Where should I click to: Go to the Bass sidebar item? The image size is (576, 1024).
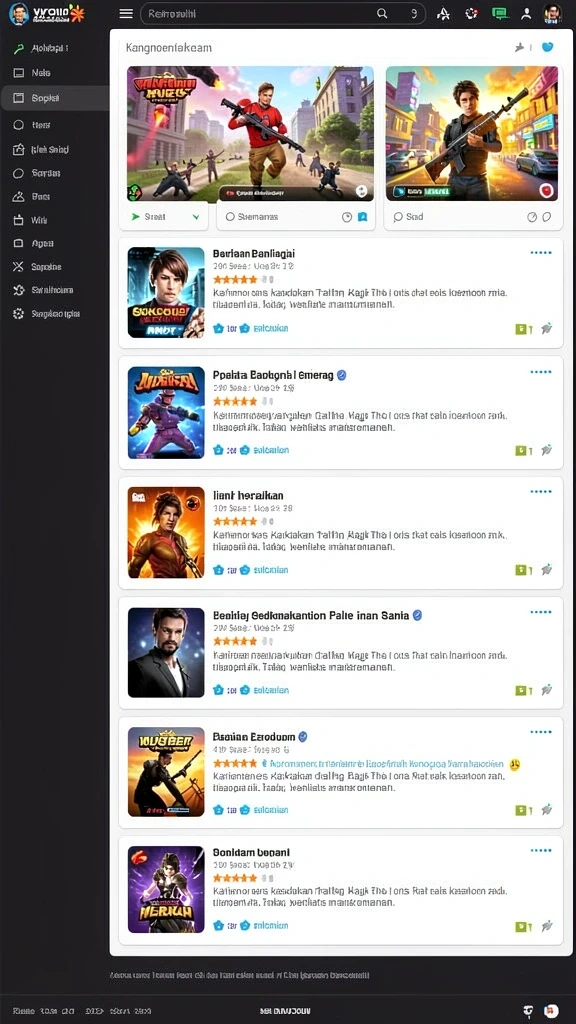point(40,196)
